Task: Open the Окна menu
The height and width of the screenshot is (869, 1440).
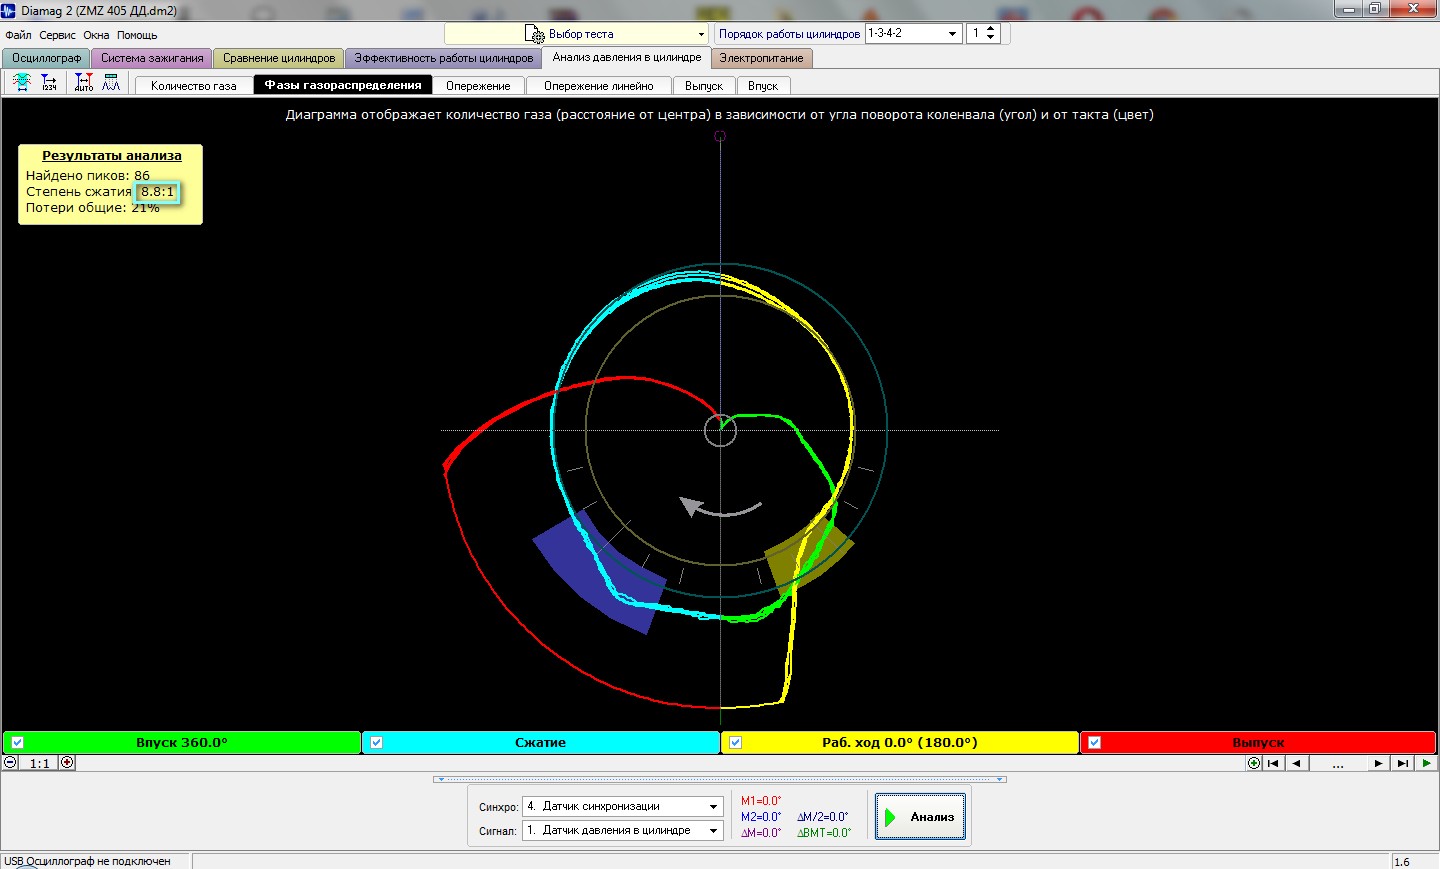Action: (96, 35)
